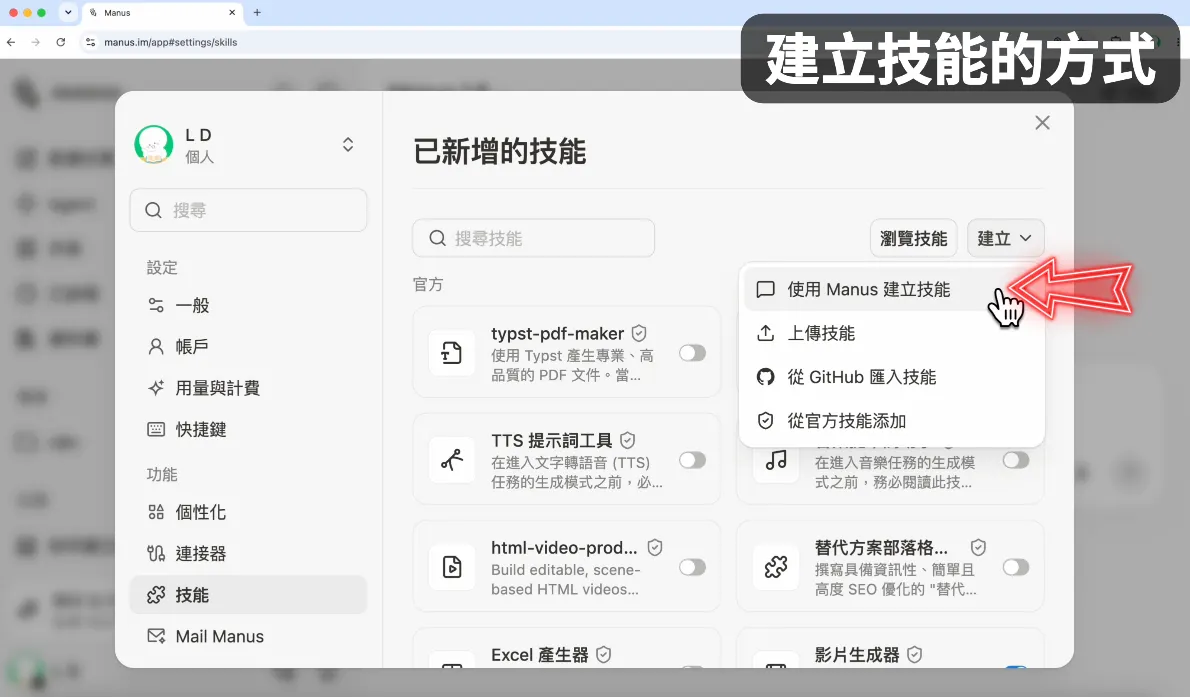Image resolution: width=1190 pixels, height=697 pixels.
Task: Open a new browser tab with plus
Action: click(257, 12)
